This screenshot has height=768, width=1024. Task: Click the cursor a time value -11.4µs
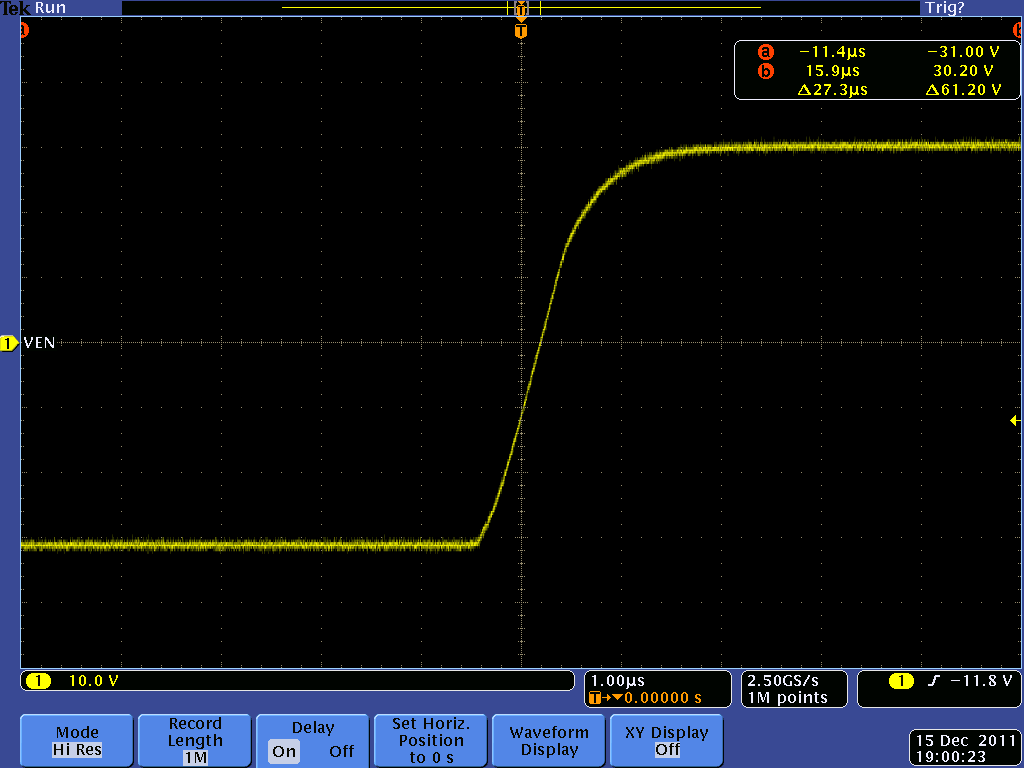(832, 52)
